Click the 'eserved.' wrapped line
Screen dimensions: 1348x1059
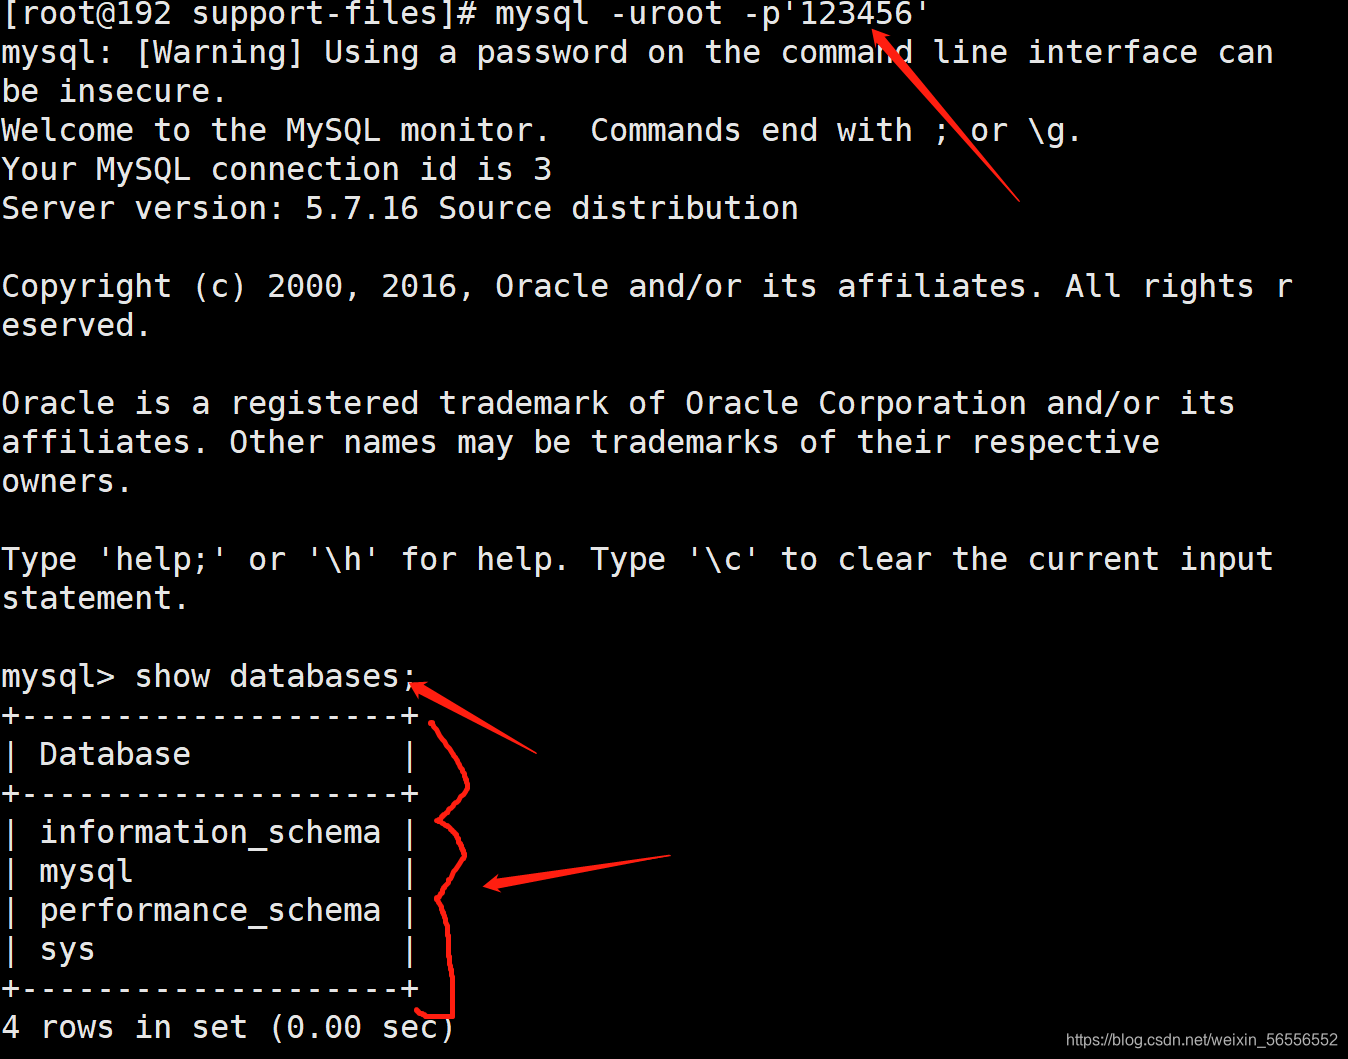pos(76,326)
